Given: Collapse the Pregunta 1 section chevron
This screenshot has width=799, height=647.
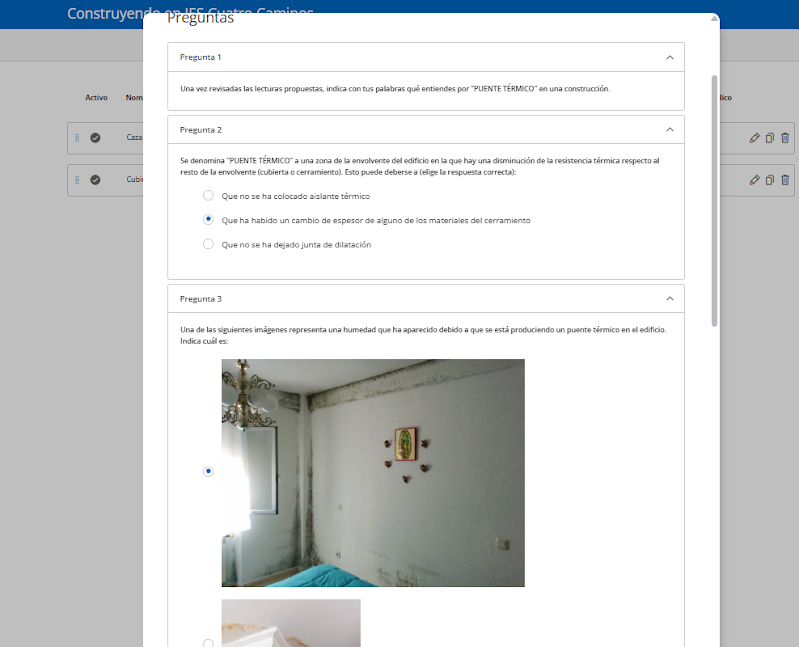Looking at the screenshot, I should click(x=670, y=58).
